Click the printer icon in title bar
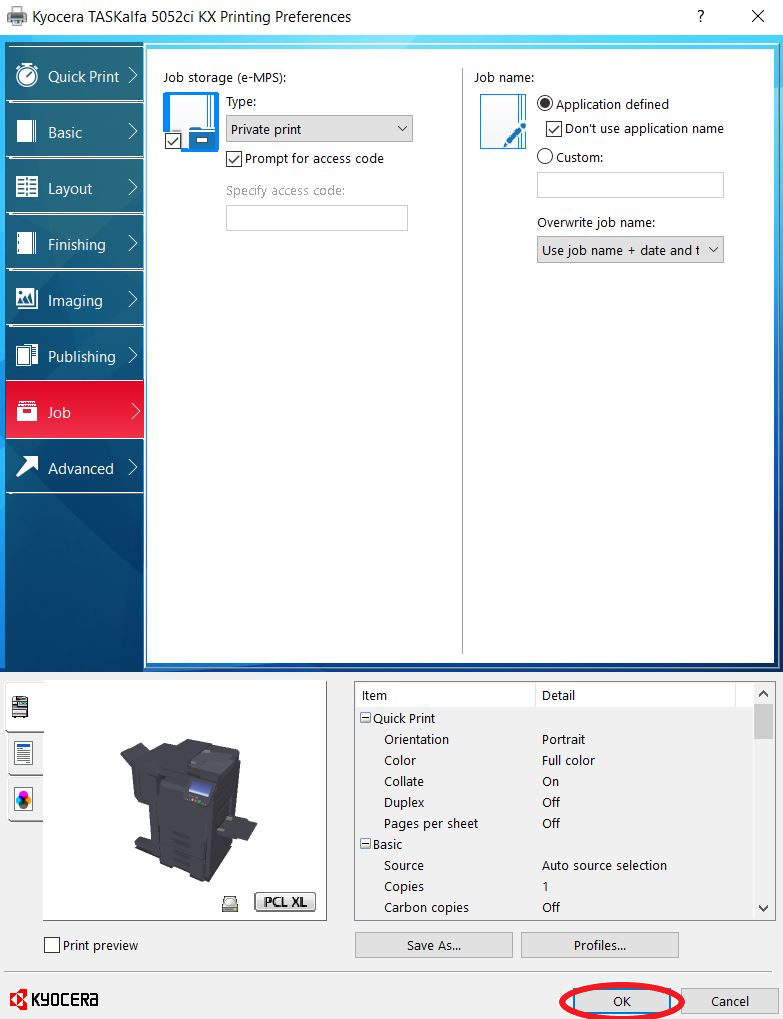This screenshot has height=1019, width=783. point(17,16)
